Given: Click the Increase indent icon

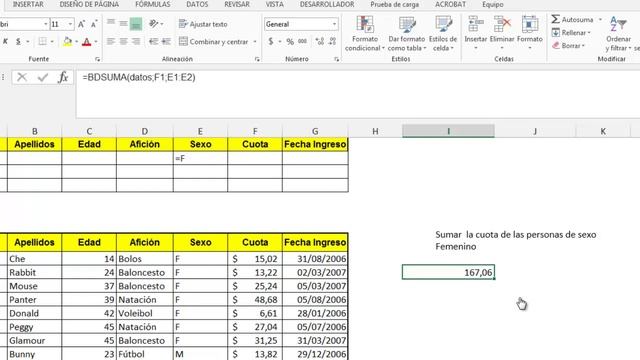Looking at the screenshot, I should [x=166, y=42].
